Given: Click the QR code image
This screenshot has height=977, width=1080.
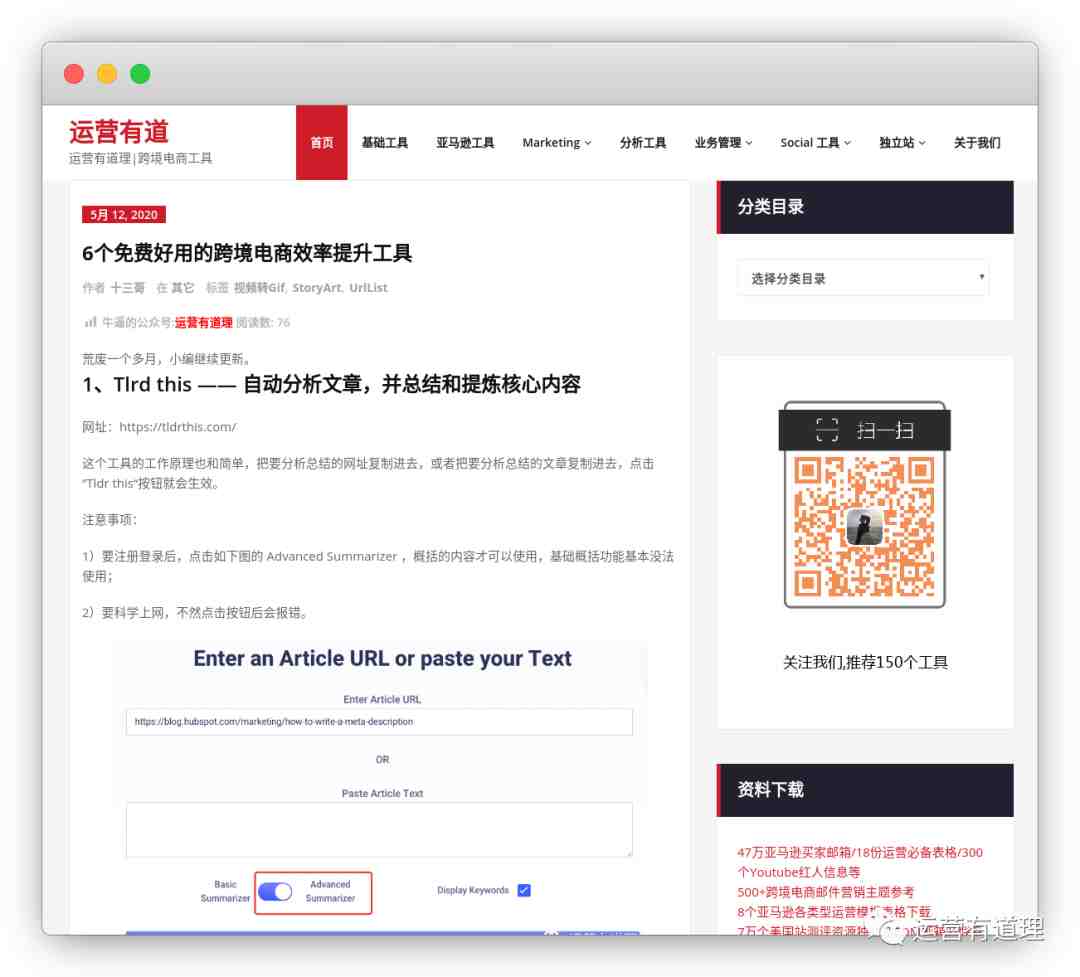Looking at the screenshot, I should click(x=864, y=526).
